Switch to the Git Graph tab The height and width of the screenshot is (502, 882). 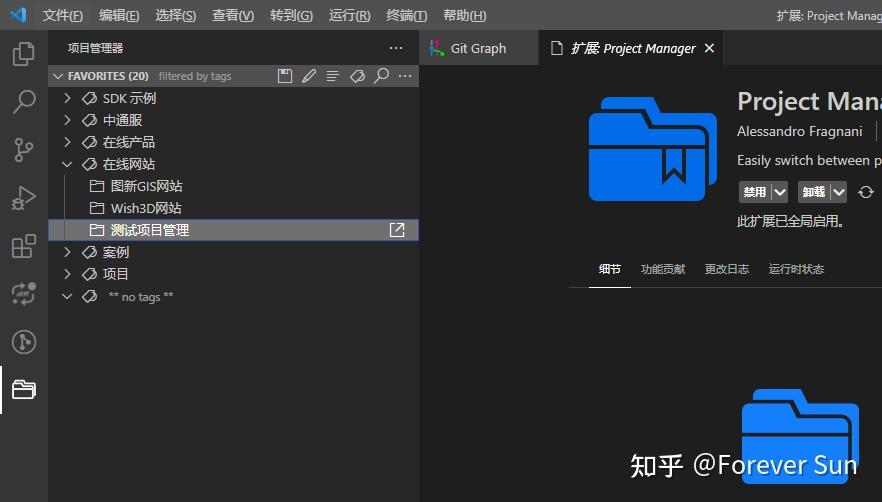click(478, 48)
